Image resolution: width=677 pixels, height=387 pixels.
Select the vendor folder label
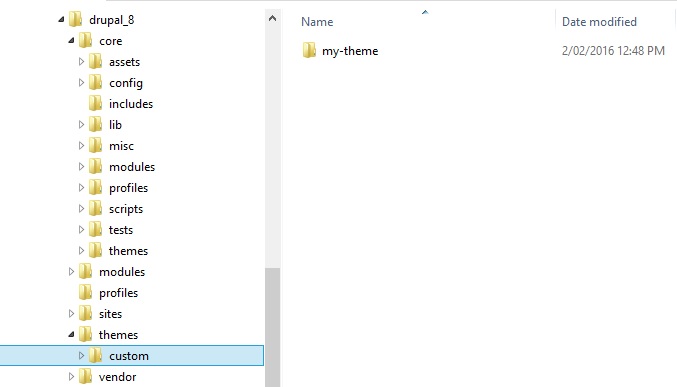(x=117, y=377)
